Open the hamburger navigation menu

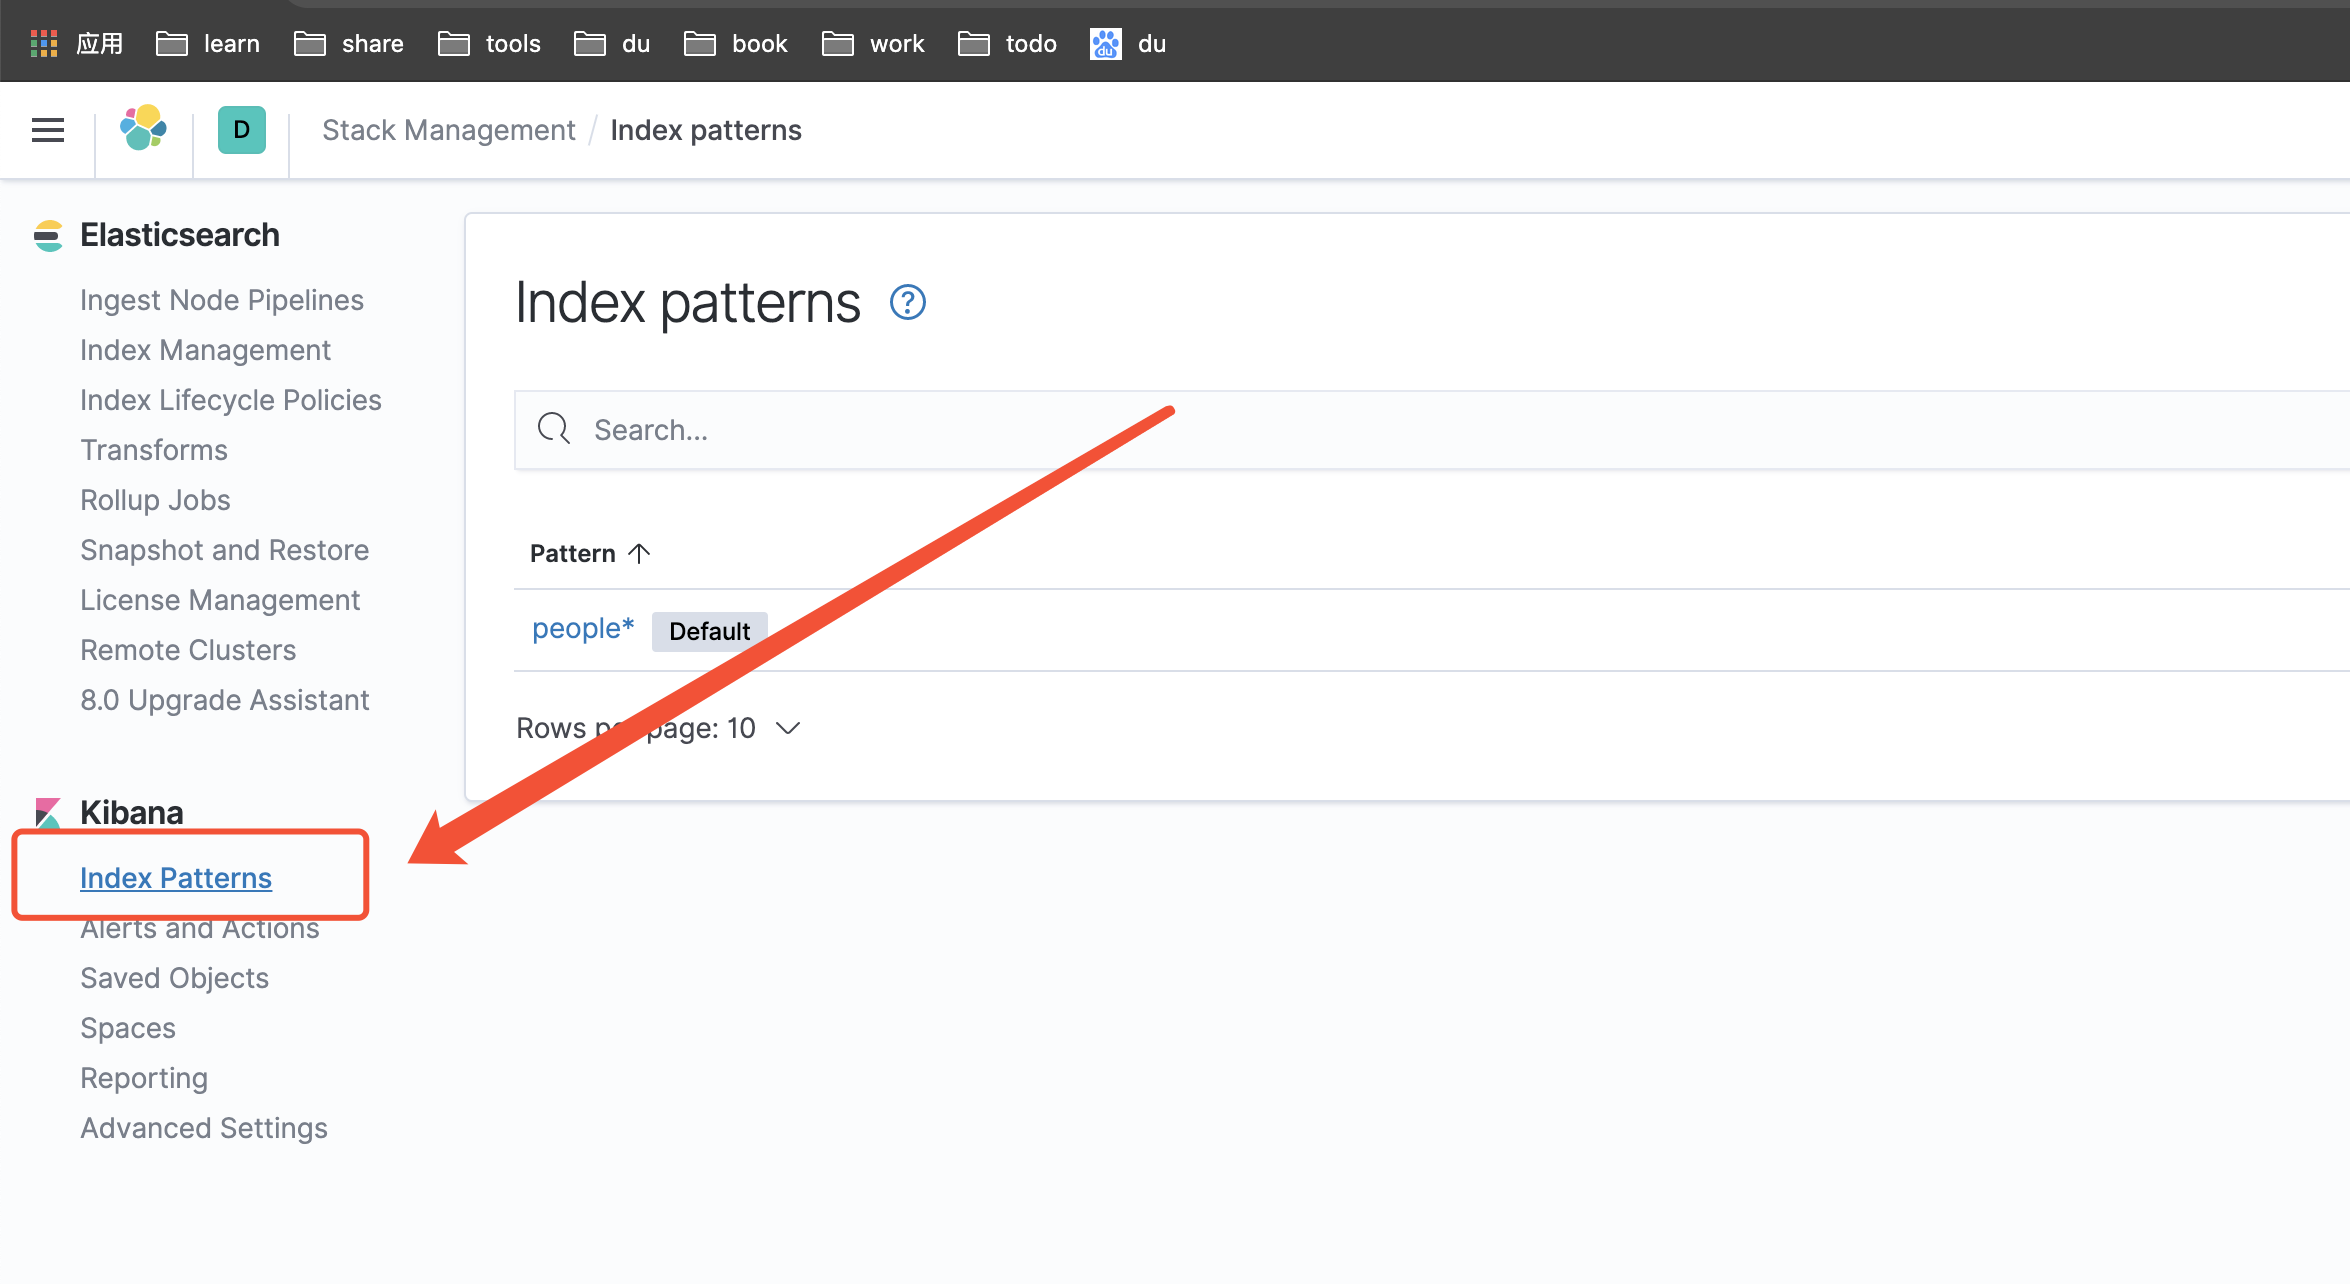click(47, 130)
